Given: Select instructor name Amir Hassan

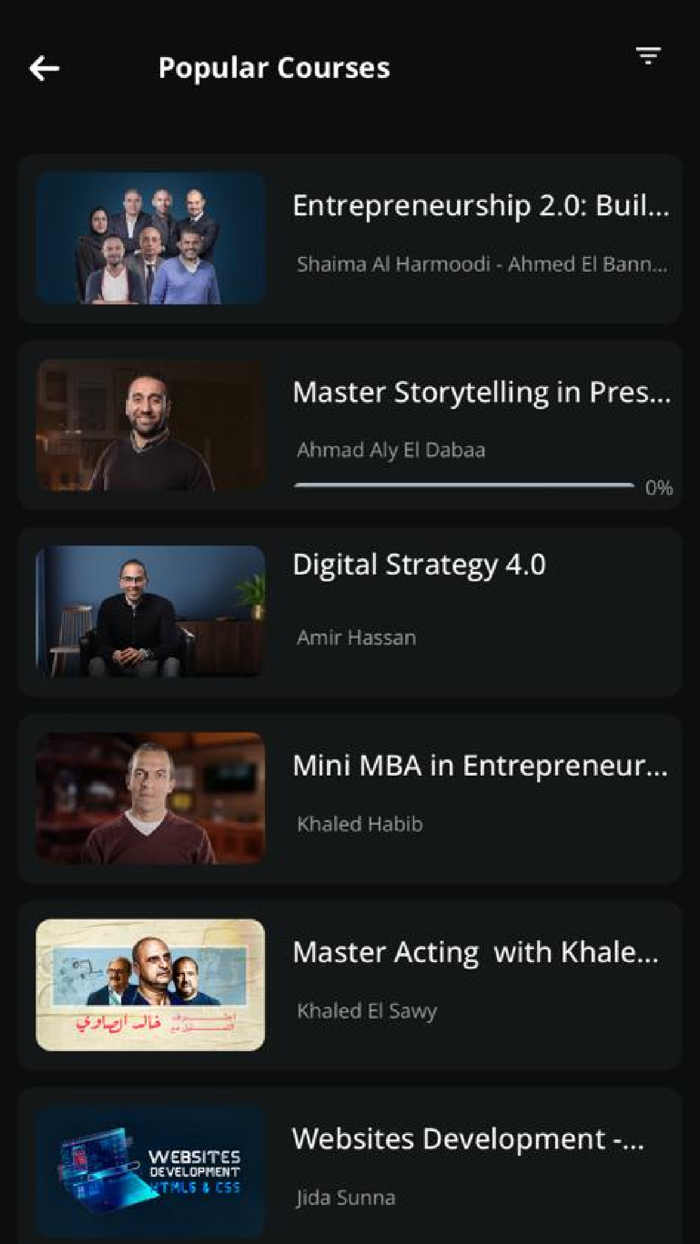Looking at the screenshot, I should [356, 637].
